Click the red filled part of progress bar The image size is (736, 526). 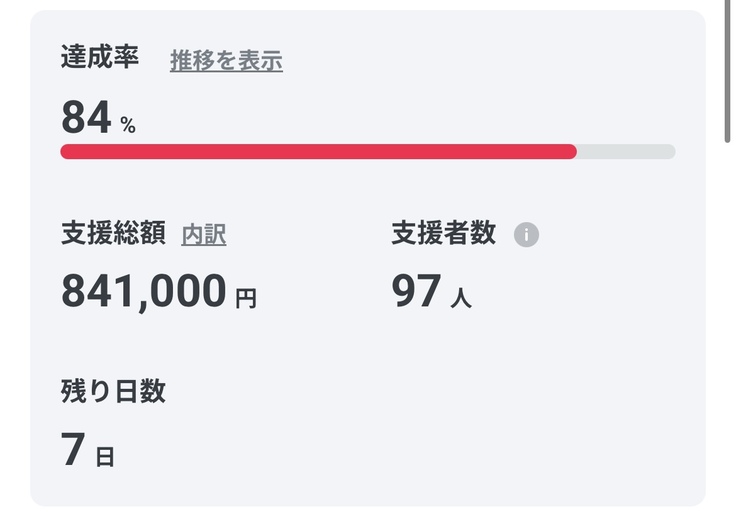point(318,152)
